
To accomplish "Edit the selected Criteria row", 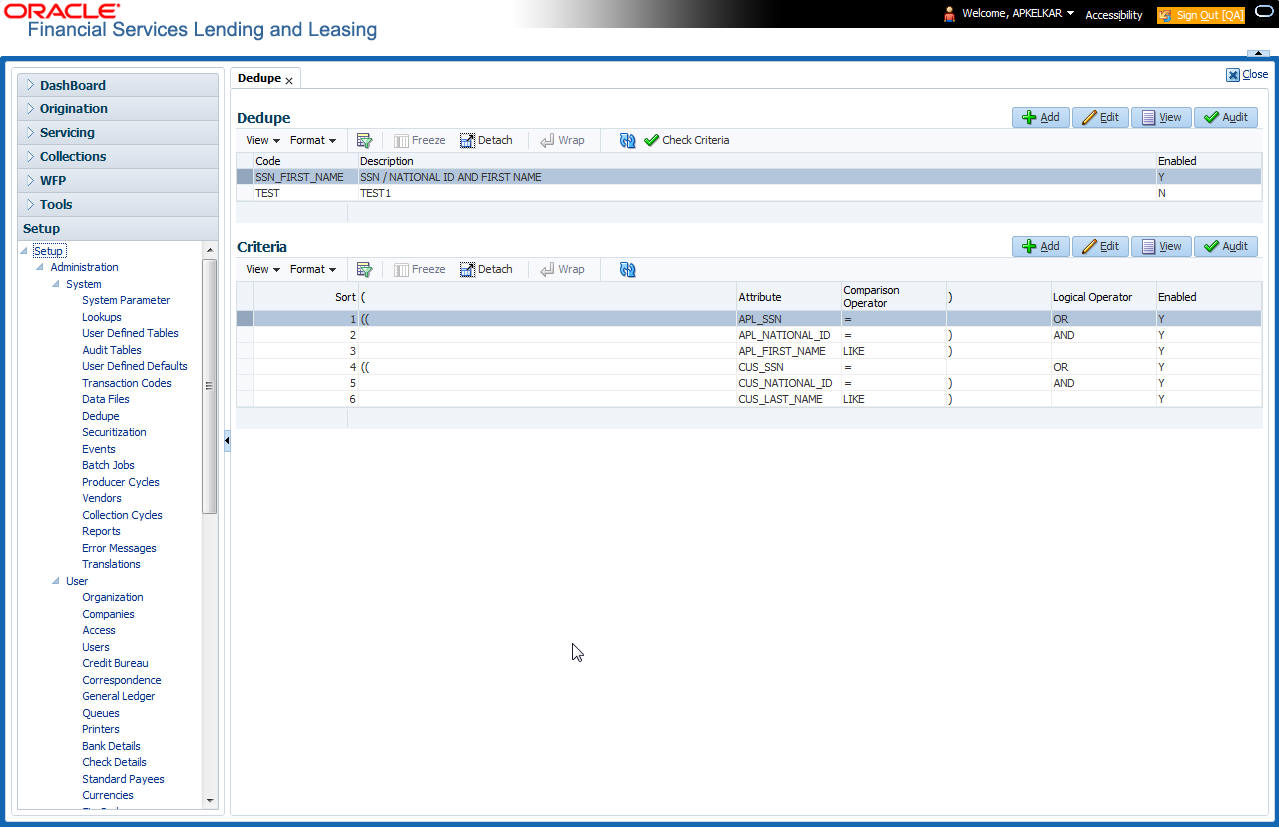I will (1100, 247).
